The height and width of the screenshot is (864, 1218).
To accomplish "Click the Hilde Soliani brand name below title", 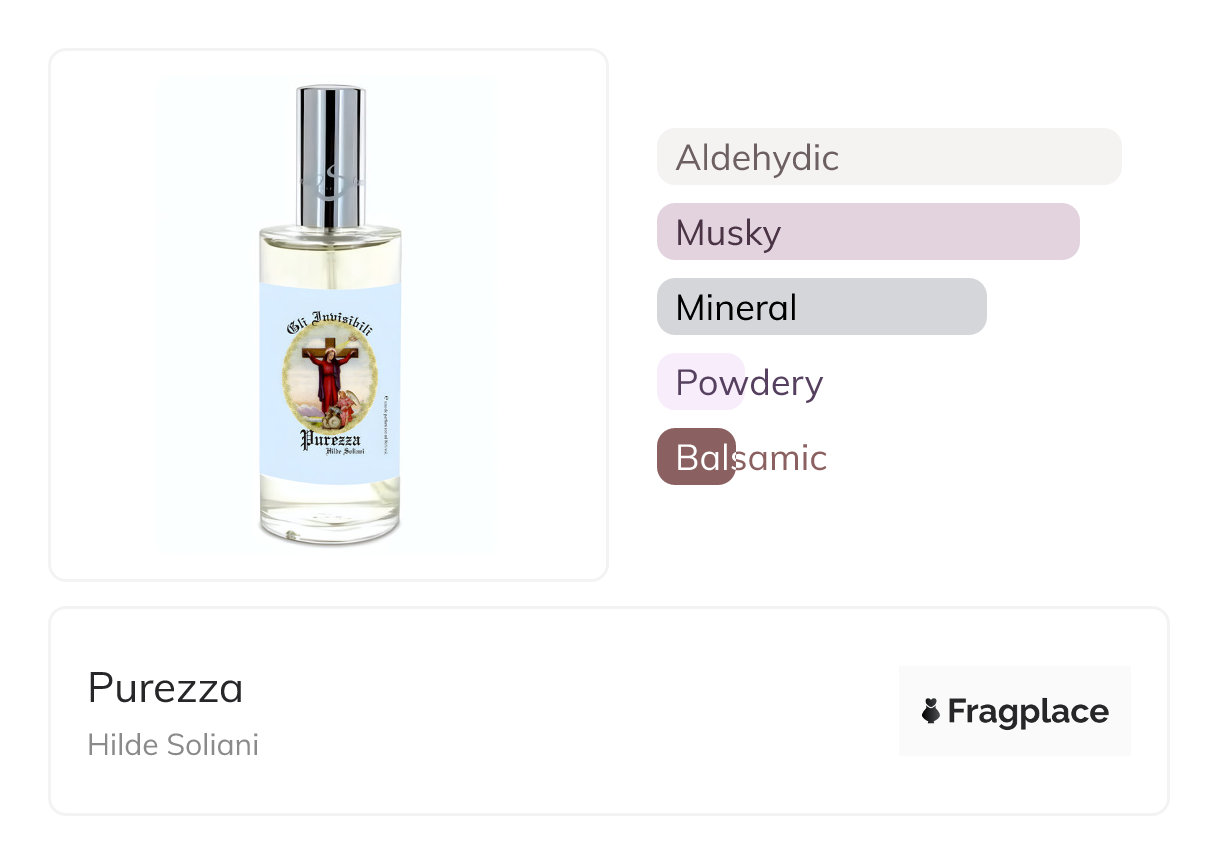I will pyautogui.click(x=173, y=745).
